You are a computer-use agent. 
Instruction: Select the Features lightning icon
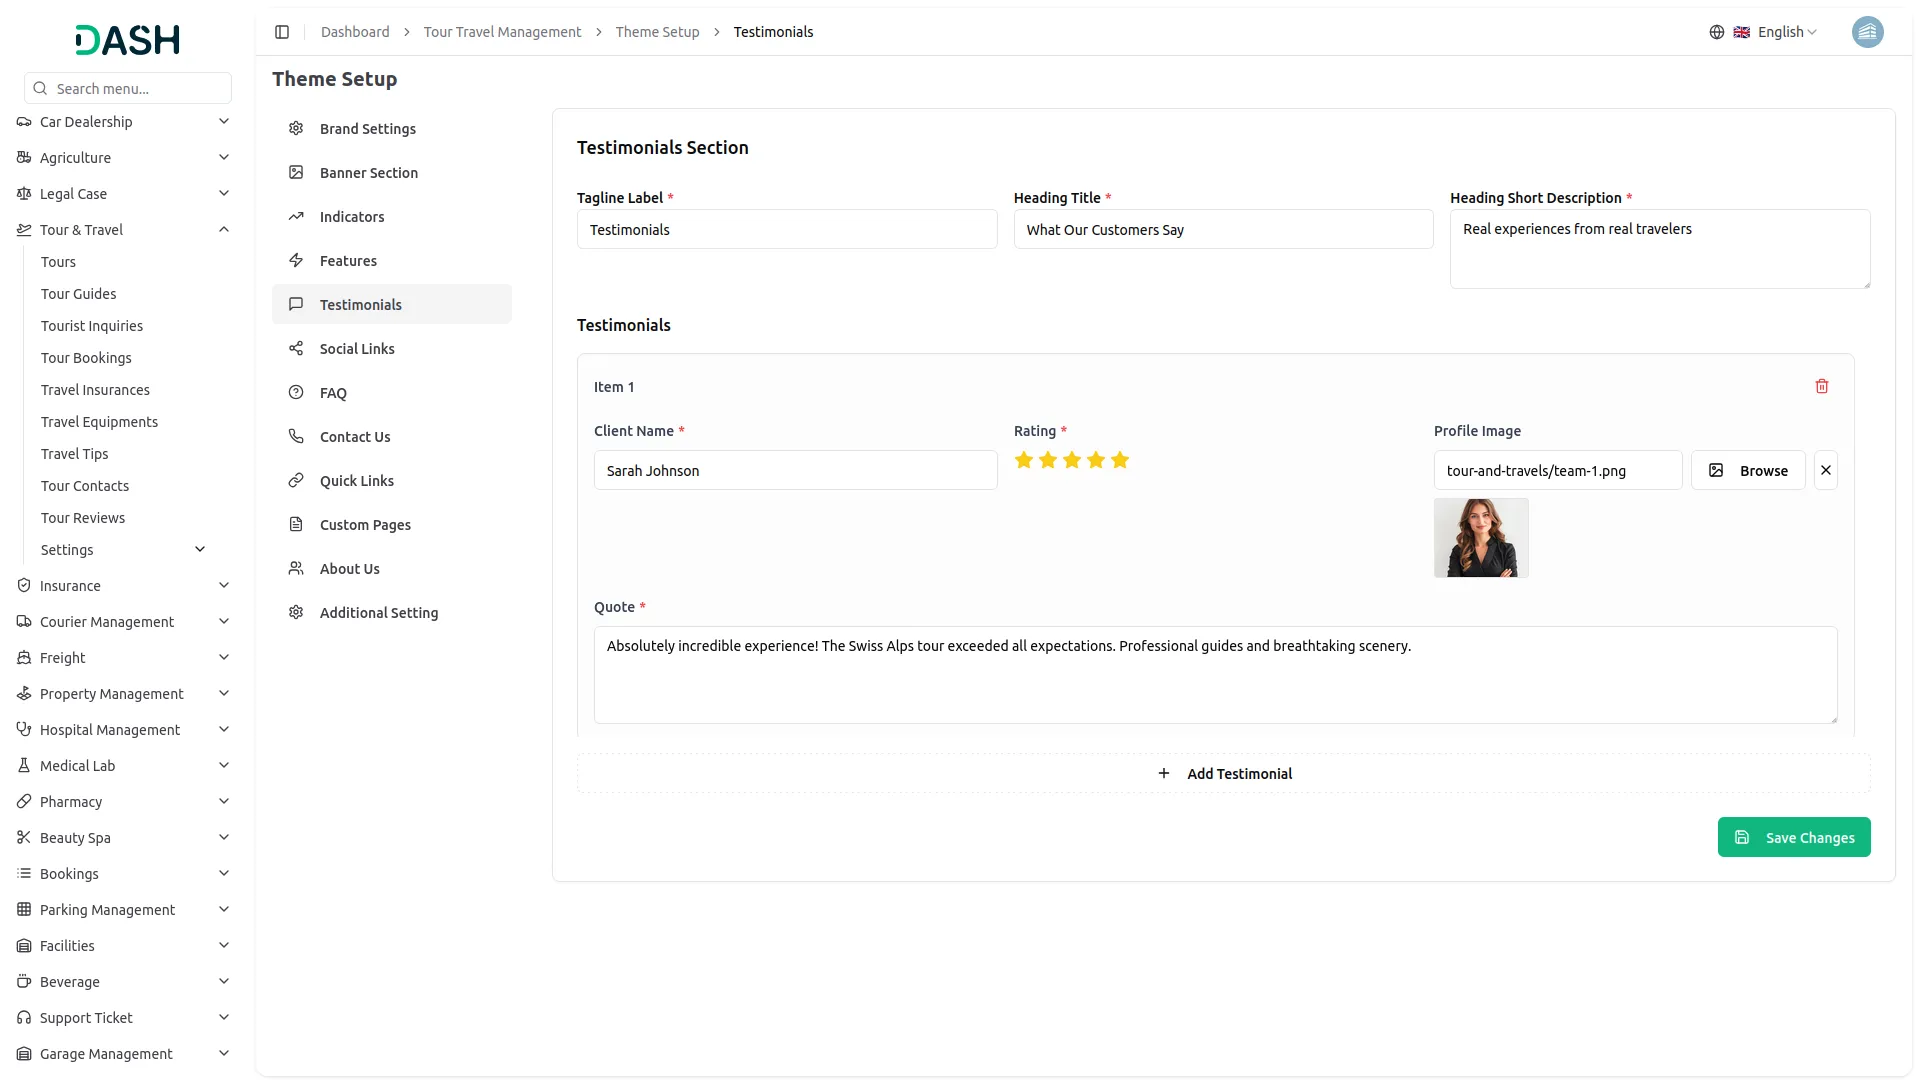click(x=295, y=260)
